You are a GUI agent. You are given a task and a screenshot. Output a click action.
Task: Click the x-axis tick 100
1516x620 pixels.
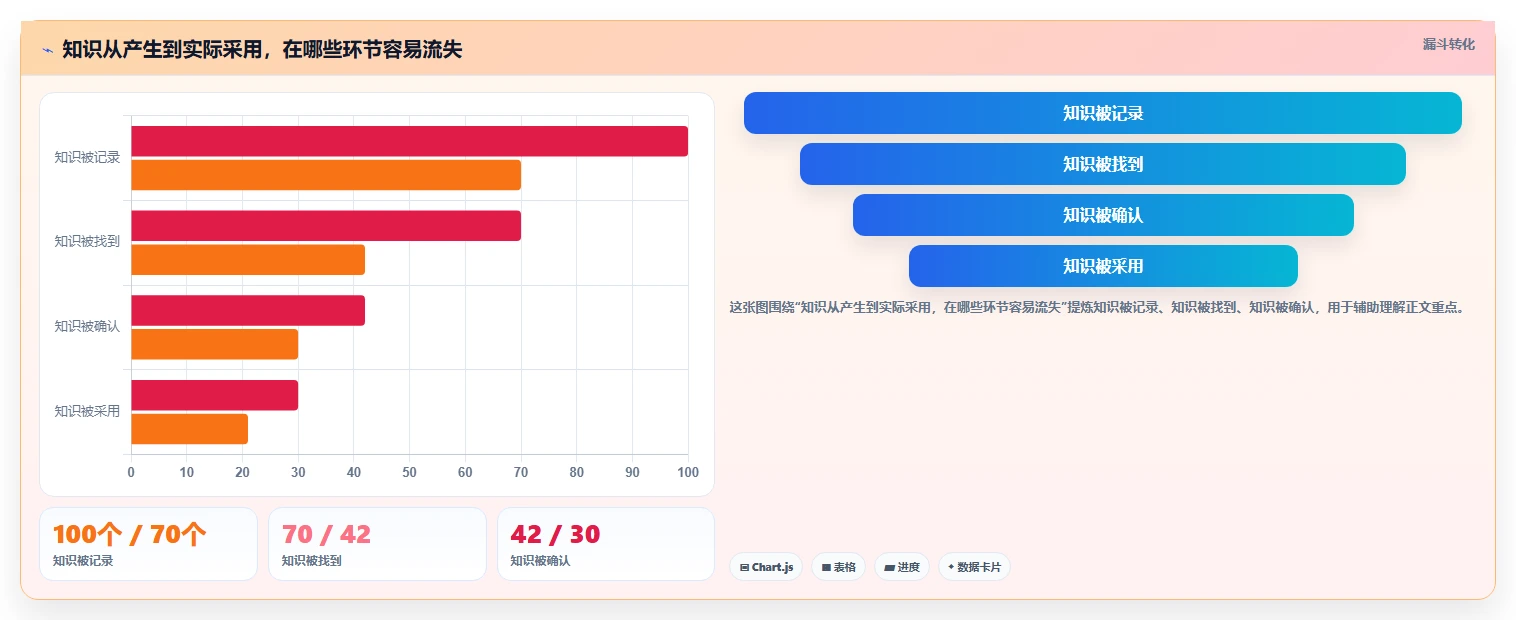click(688, 472)
